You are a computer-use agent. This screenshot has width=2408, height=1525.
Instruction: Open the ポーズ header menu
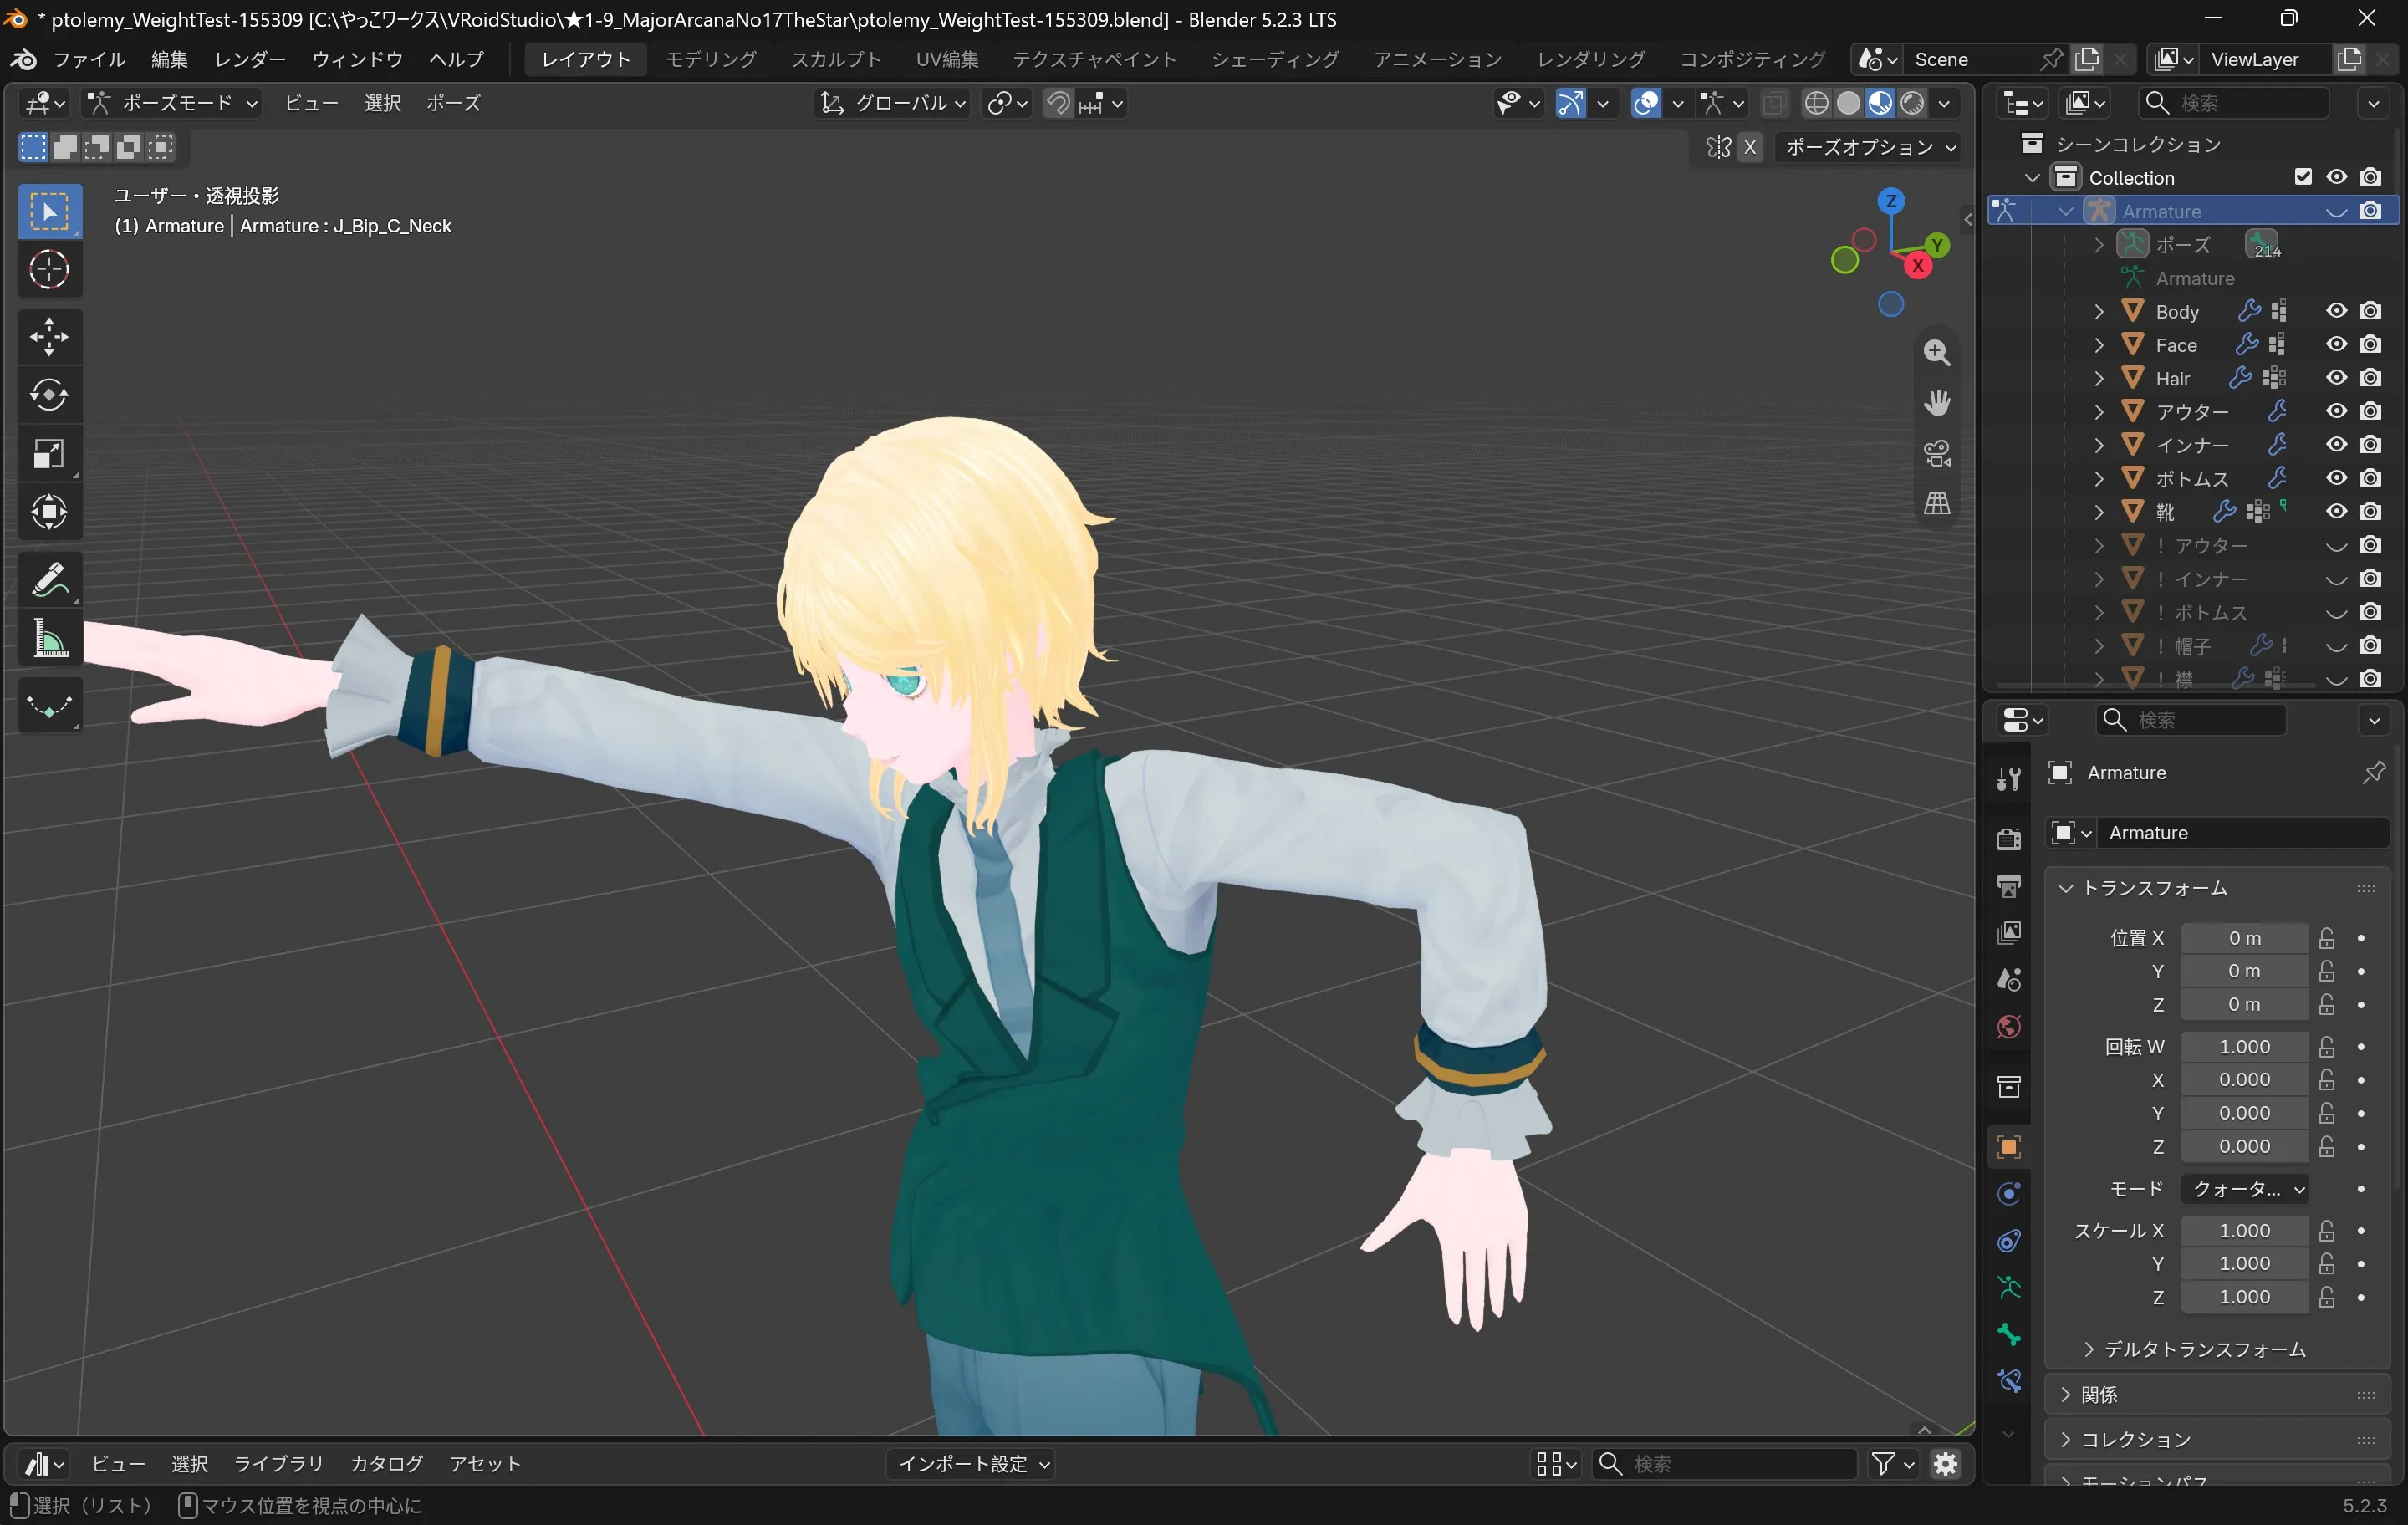tap(453, 103)
